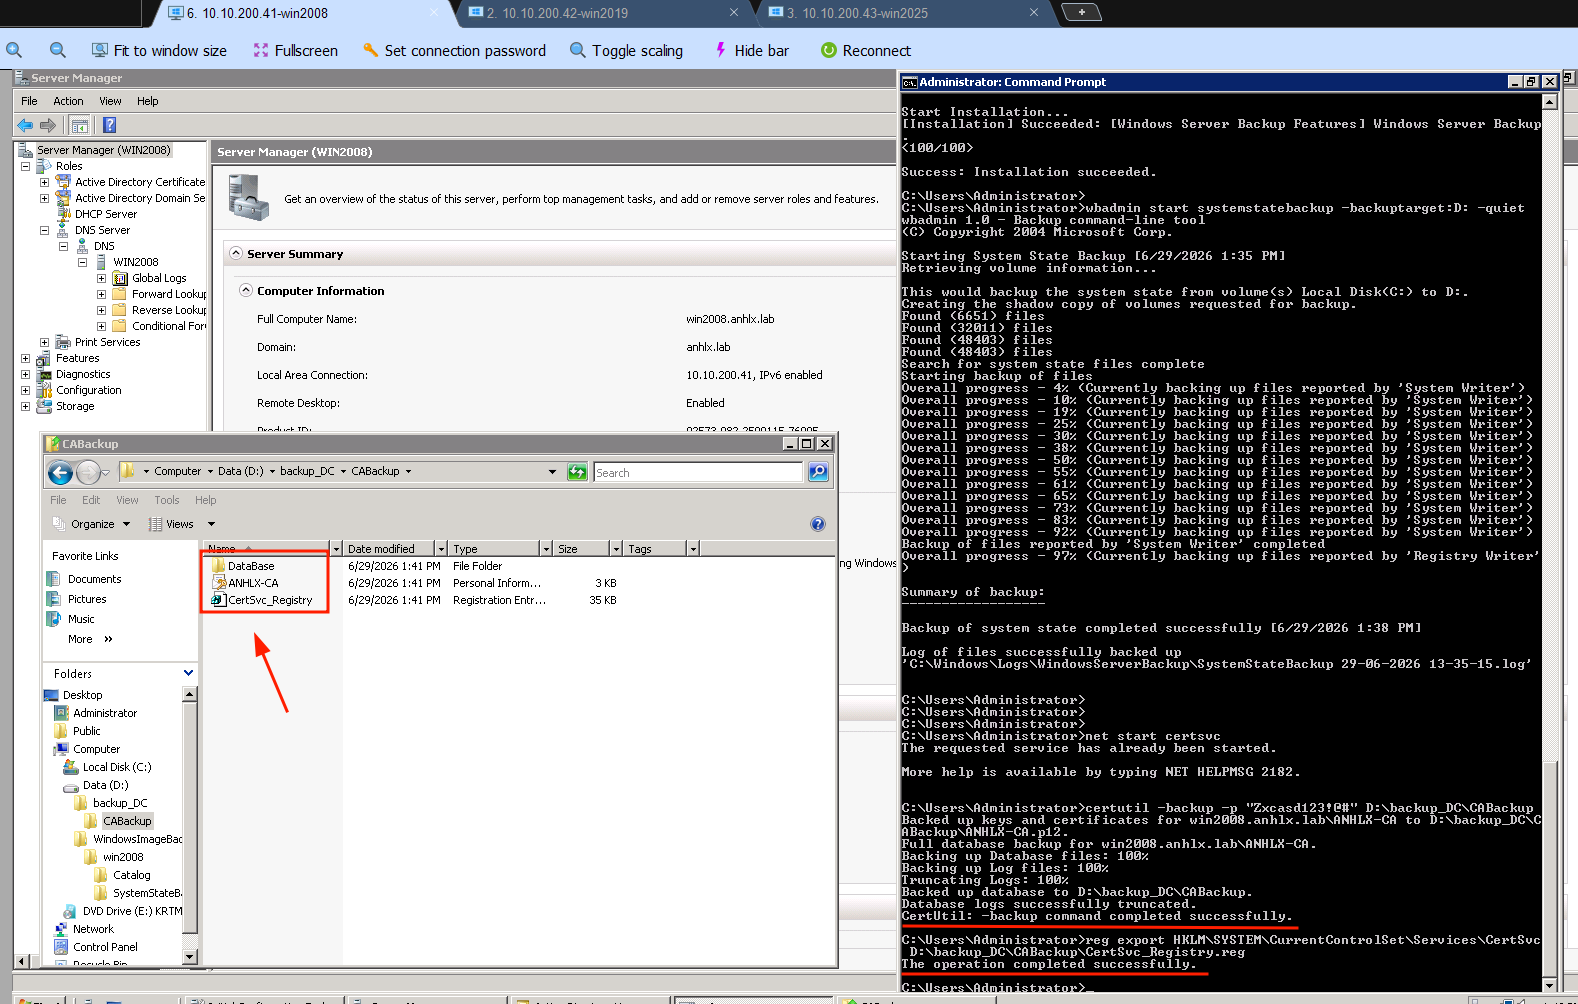The image size is (1578, 1004).
Task: Select WindowsImageBackup folder in tree
Action: [138, 839]
